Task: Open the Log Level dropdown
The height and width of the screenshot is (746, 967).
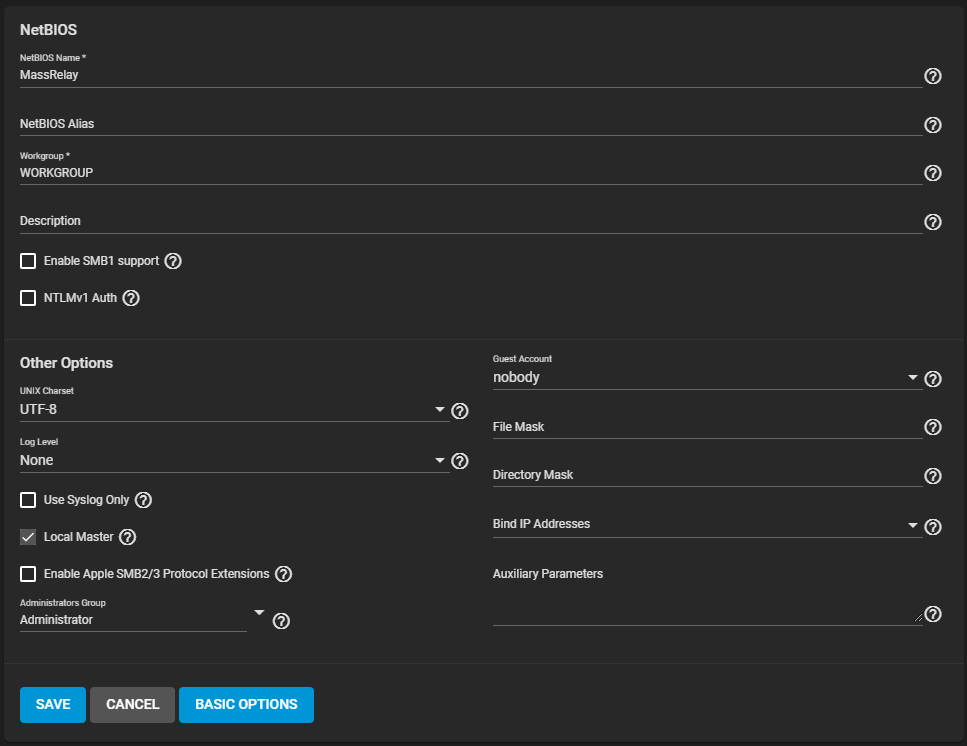Action: tap(233, 461)
